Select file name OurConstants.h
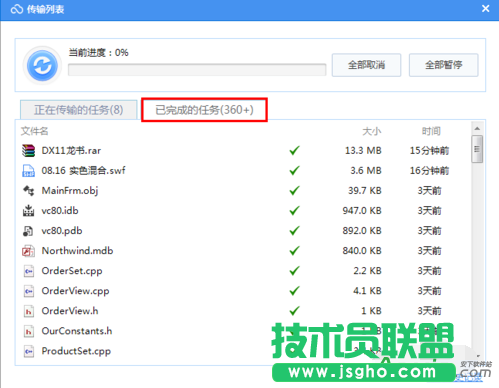This screenshot has width=499, height=388. (77, 331)
